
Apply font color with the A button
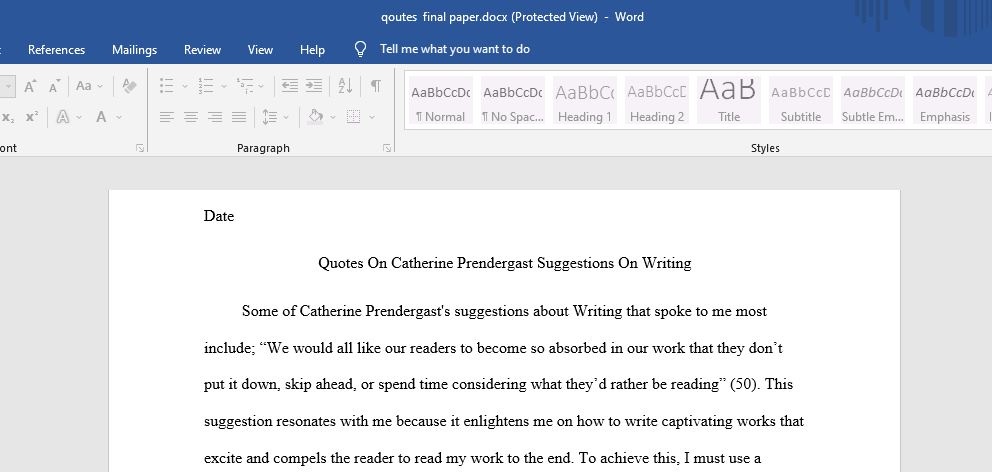[x=101, y=117]
